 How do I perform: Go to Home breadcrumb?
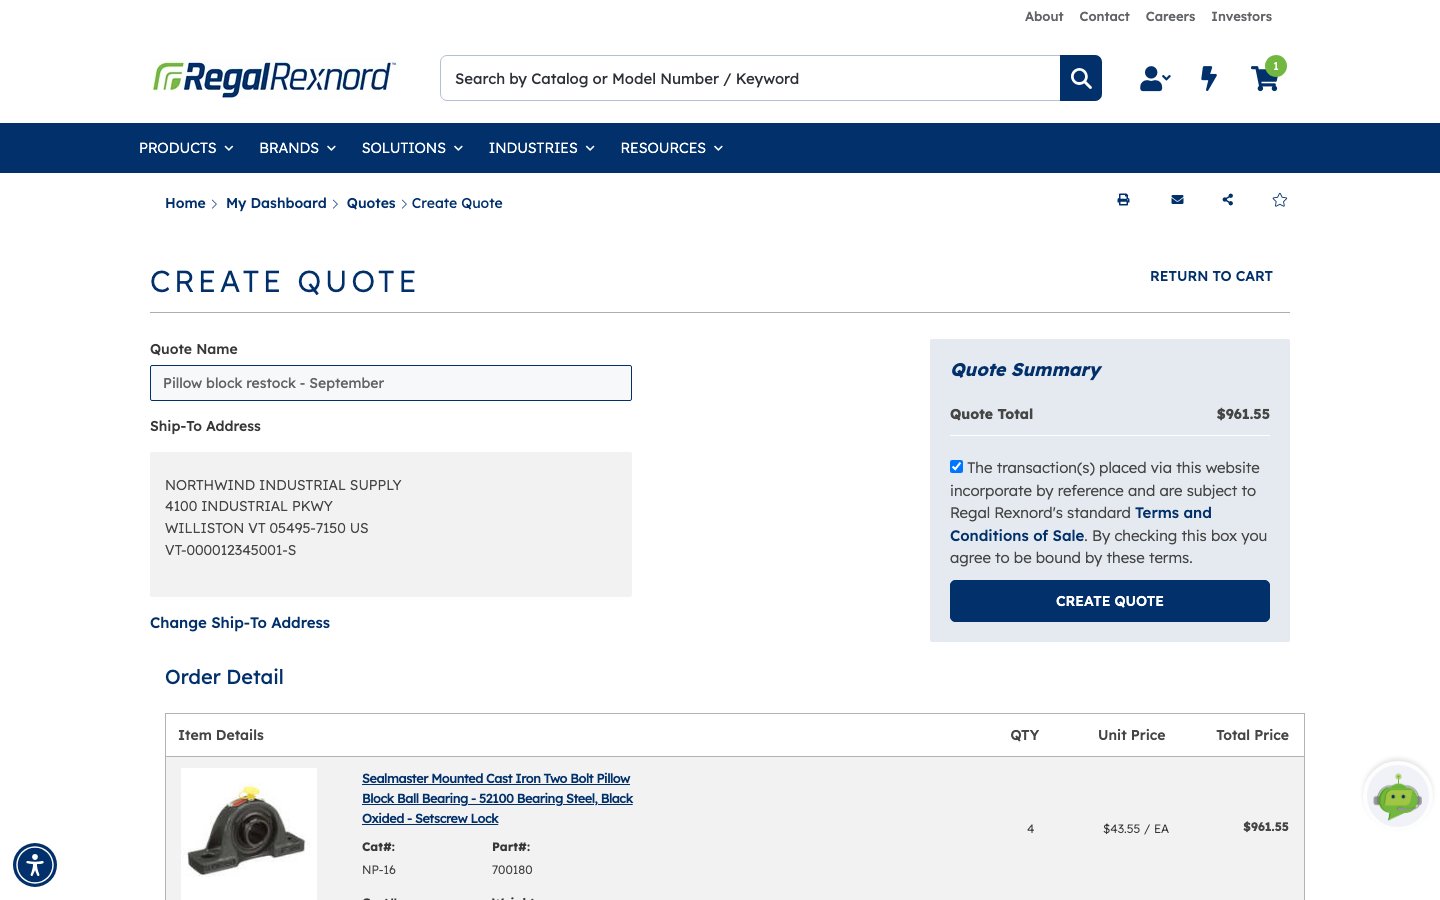(185, 203)
